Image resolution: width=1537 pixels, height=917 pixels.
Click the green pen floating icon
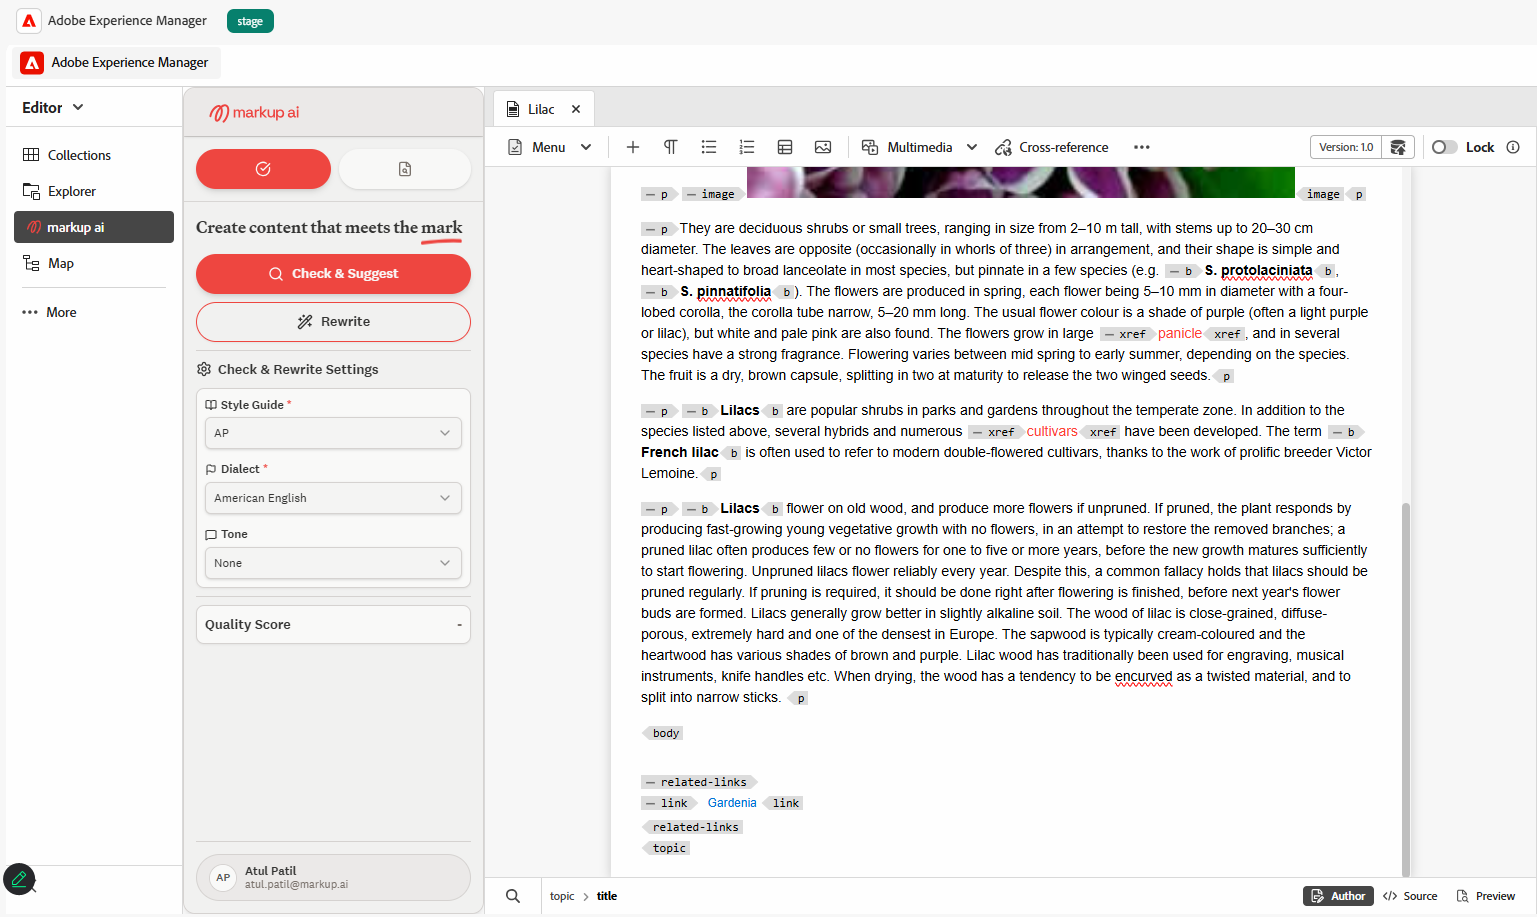[x=19, y=879]
